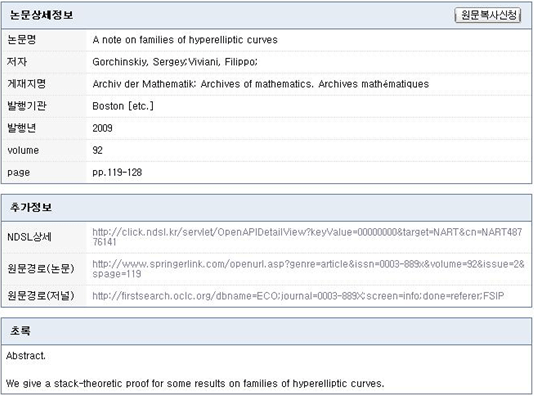This screenshot has width=534, height=396.
Task: Click the 저자 row label
Action: coord(17,62)
